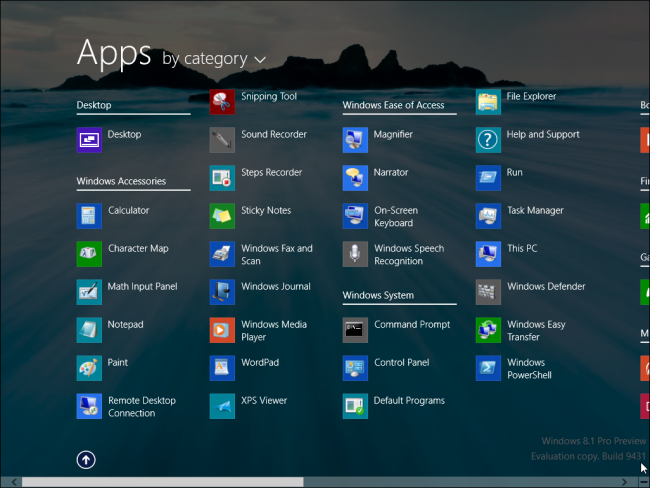Click the Desktop category header
Screen dimensions: 650x488
94,105
